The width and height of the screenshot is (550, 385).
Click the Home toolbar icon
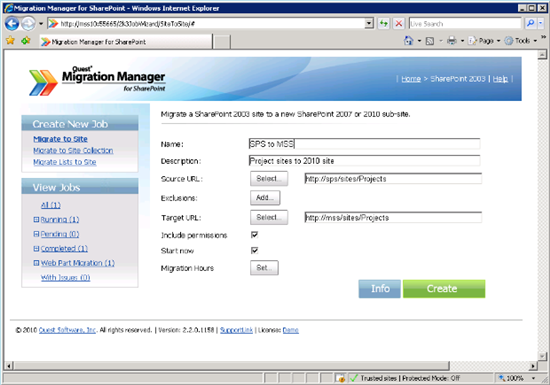pos(409,41)
